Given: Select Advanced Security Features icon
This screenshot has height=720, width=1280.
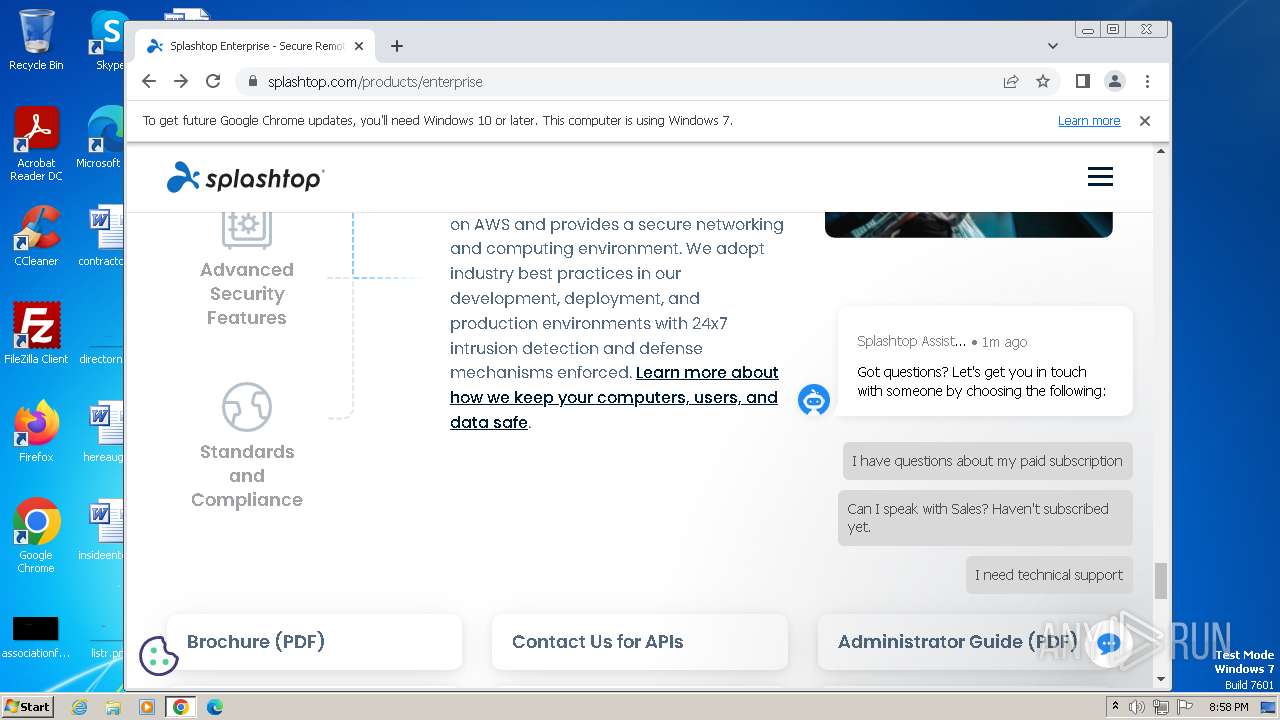Looking at the screenshot, I should [x=247, y=229].
